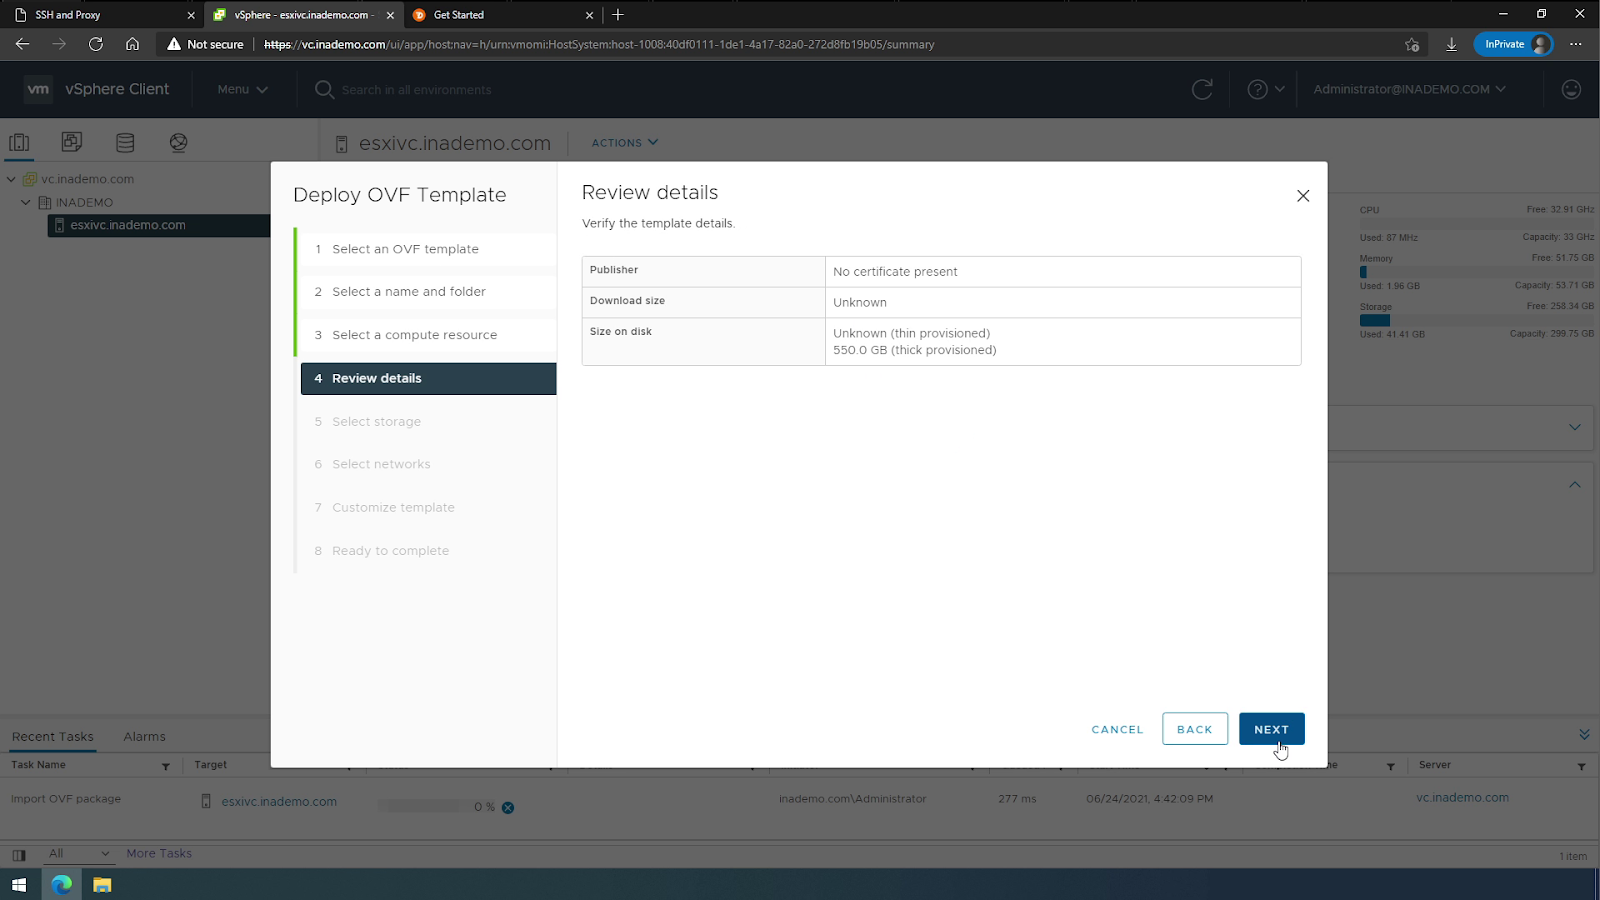Click the search in all environments field
This screenshot has height=900, width=1600.
[x=416, y=89]
